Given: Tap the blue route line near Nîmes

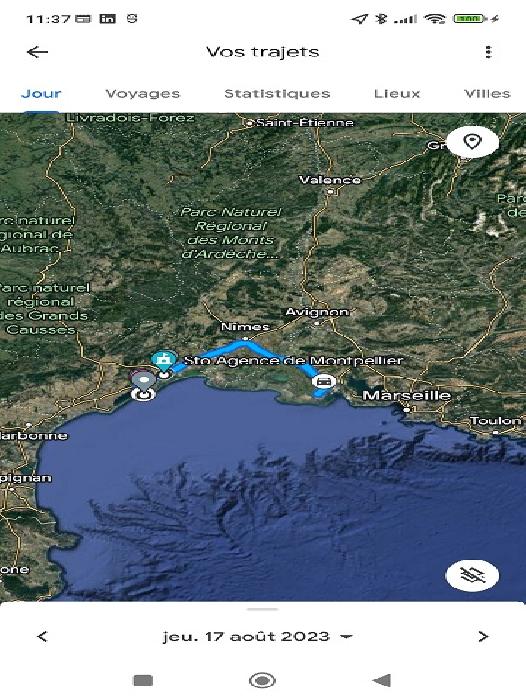Looking at the screenshot, I should click(245, 344).
